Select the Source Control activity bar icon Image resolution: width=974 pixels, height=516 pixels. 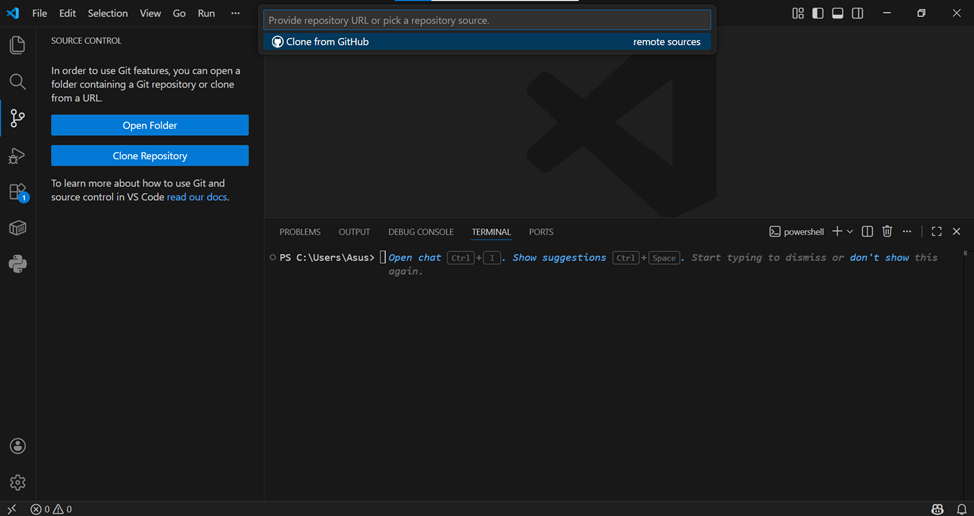(x=17, y=118)
